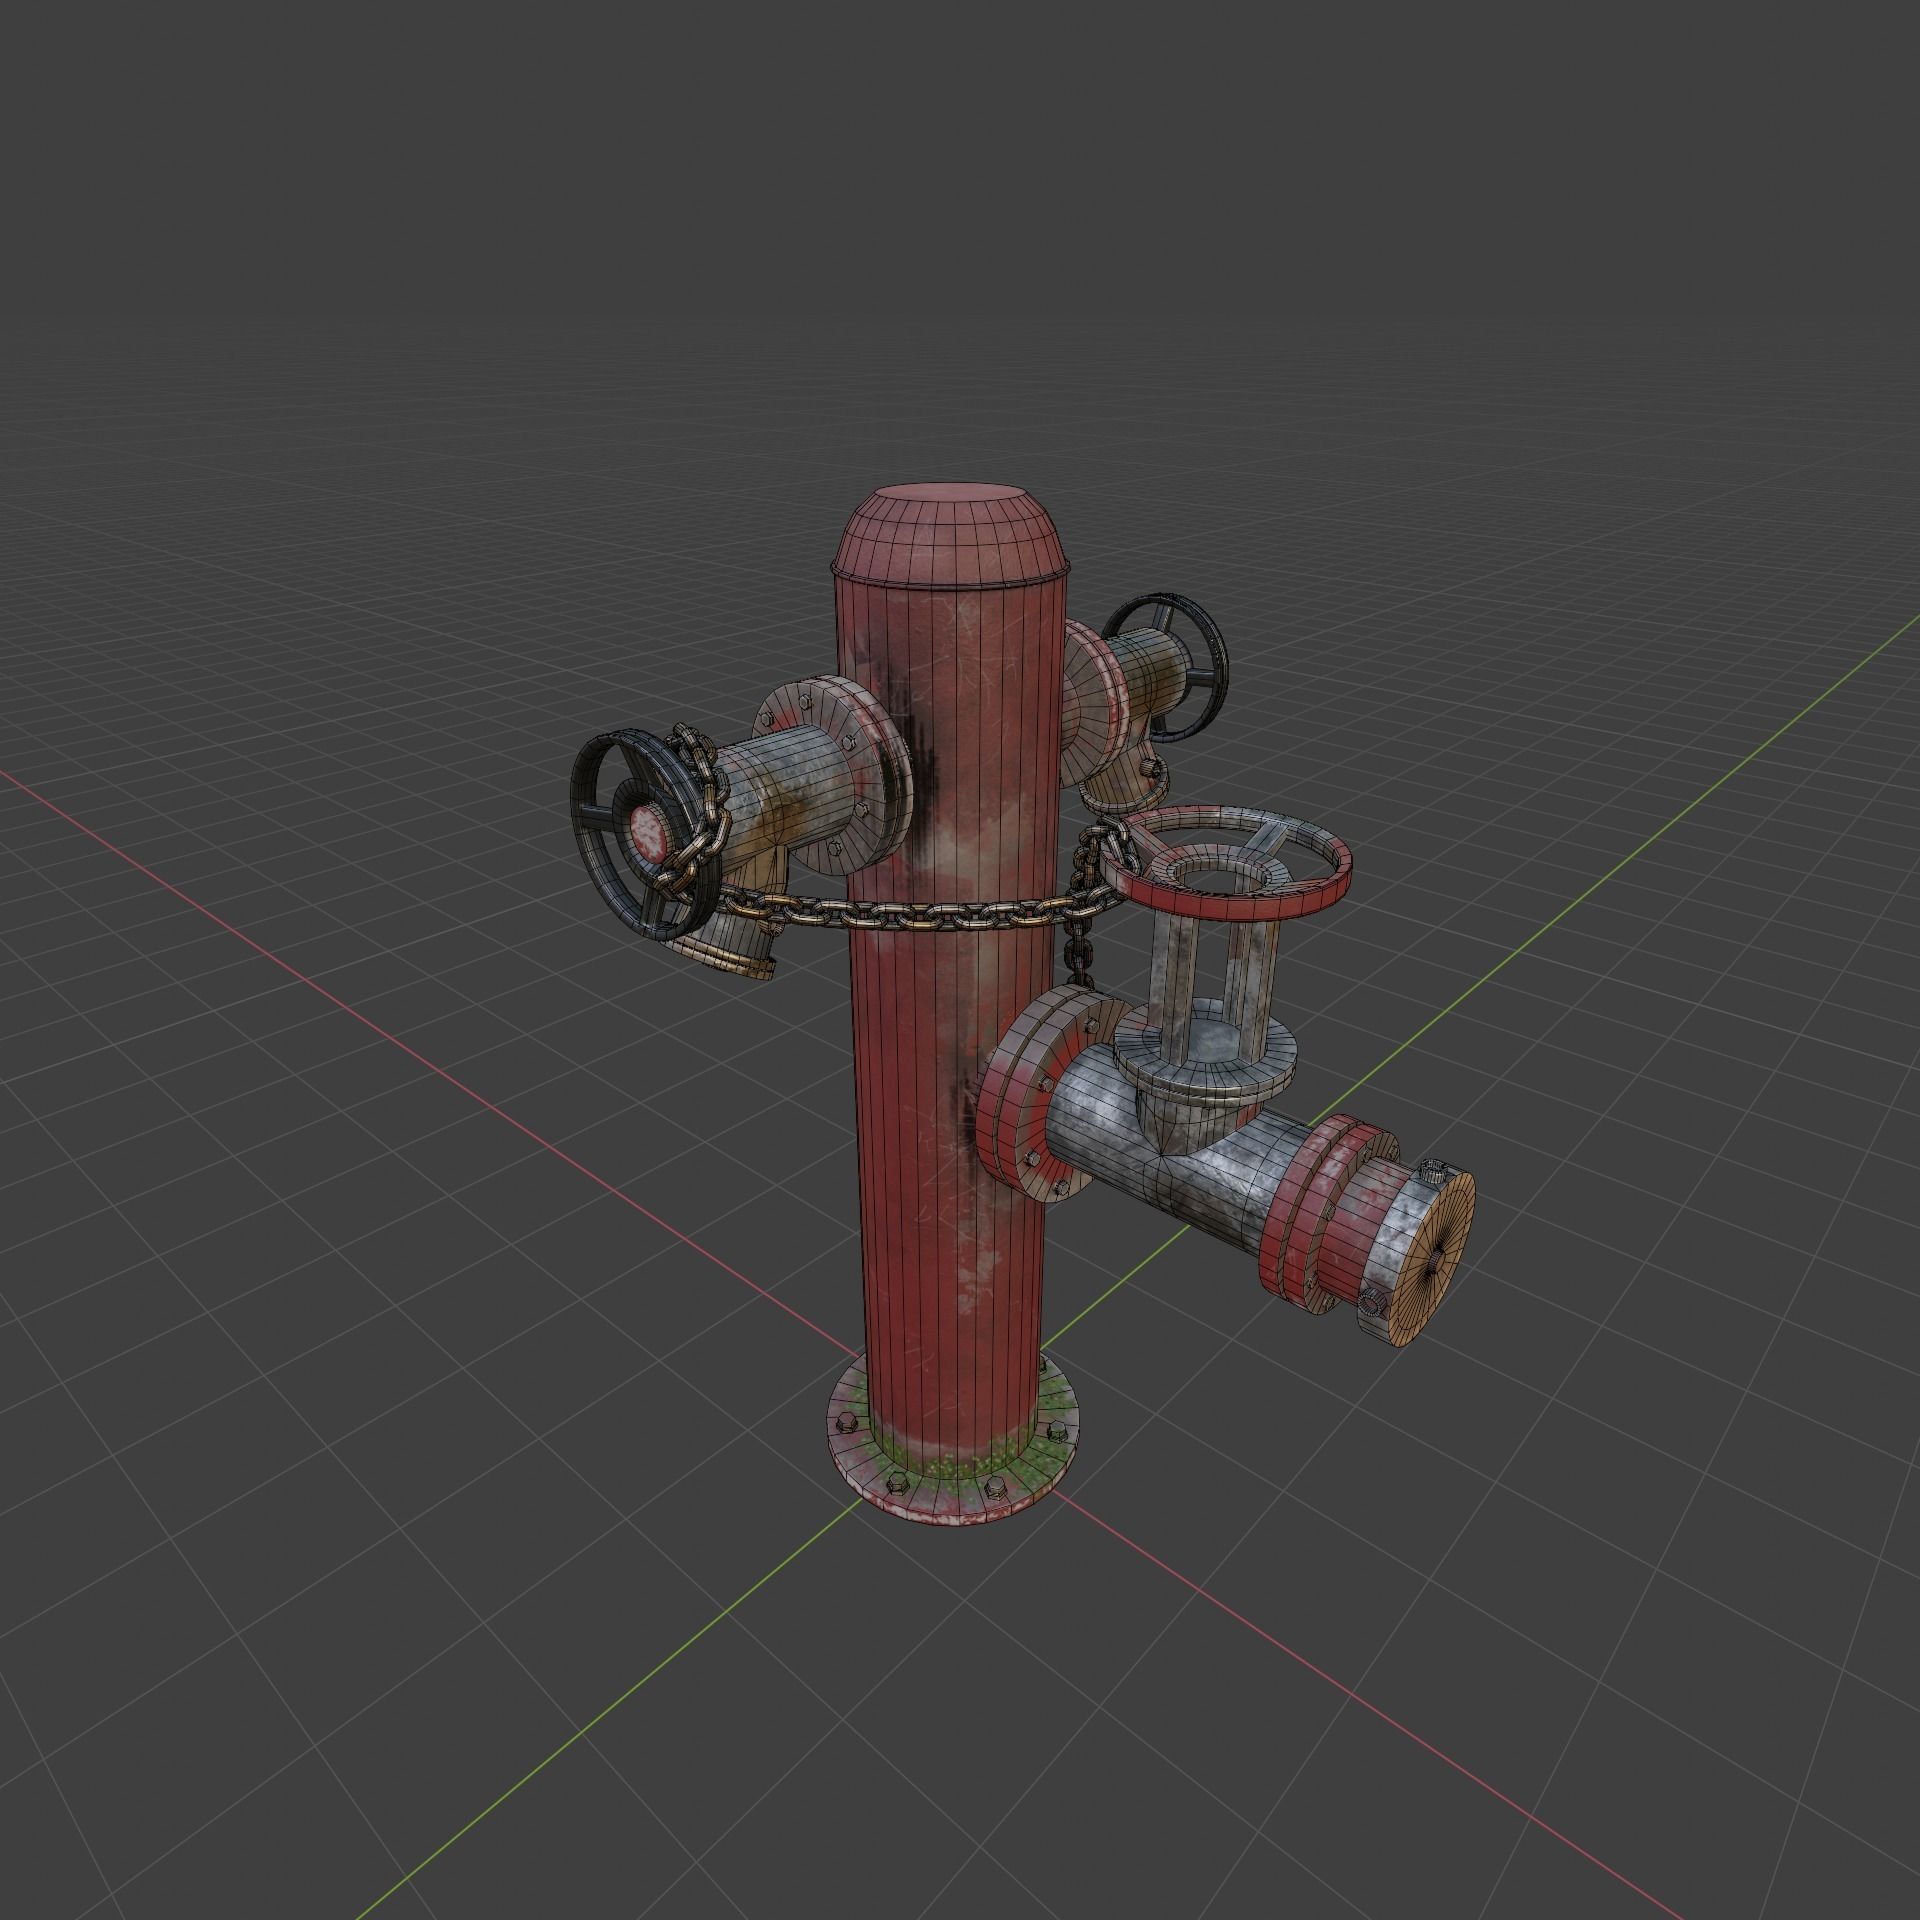Click the rear black handwheel behind the hydrant

tap(1166, 668)
